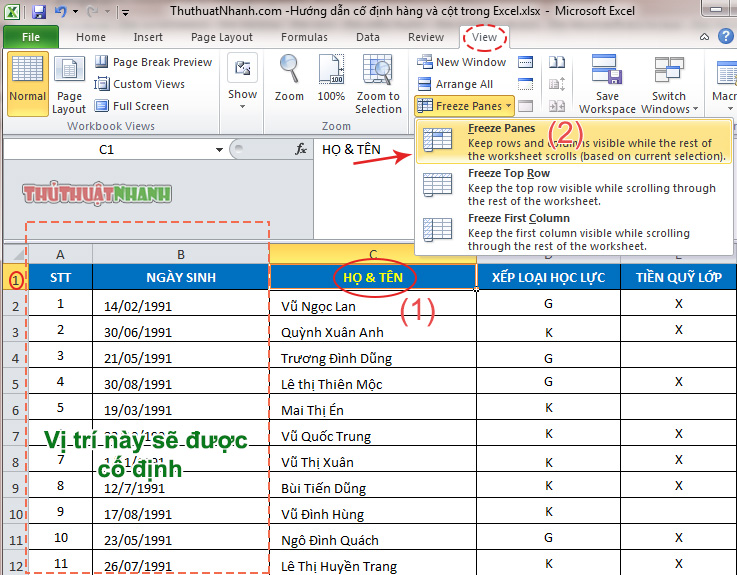The height and width of the screenshot is (575, 737).
Task: Toggle Full Screen view
Action: click(x=132, y=106)
